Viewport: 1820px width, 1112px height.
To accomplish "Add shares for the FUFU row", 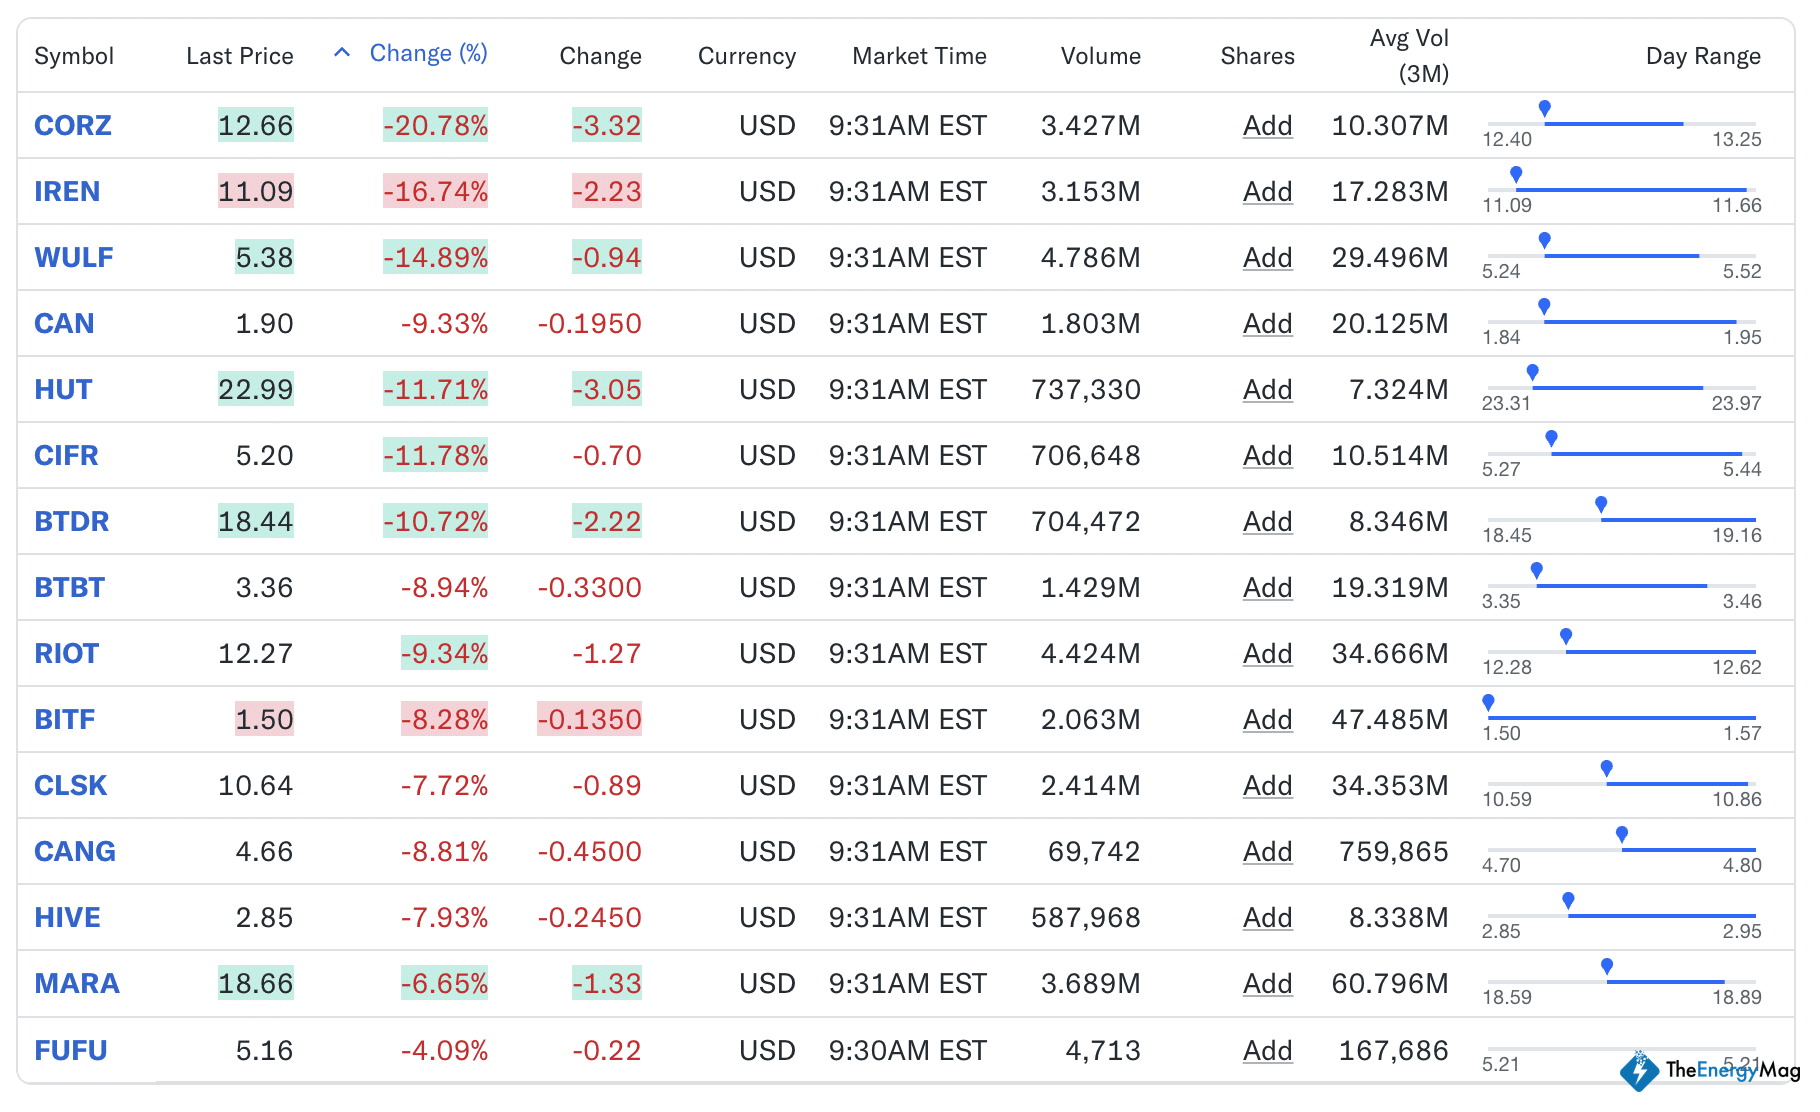I will [1267, 1051].
